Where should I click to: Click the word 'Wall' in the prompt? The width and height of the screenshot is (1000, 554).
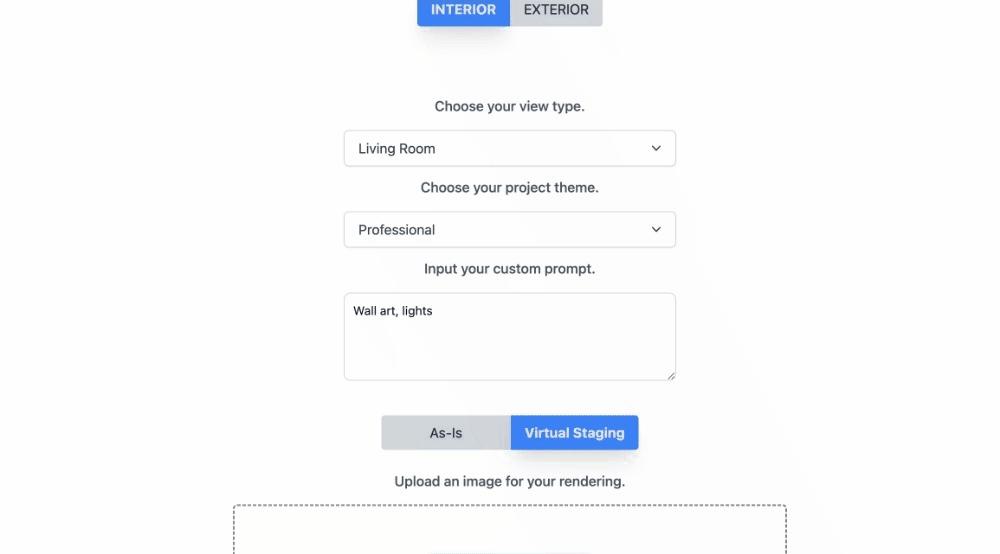[365, 311]
